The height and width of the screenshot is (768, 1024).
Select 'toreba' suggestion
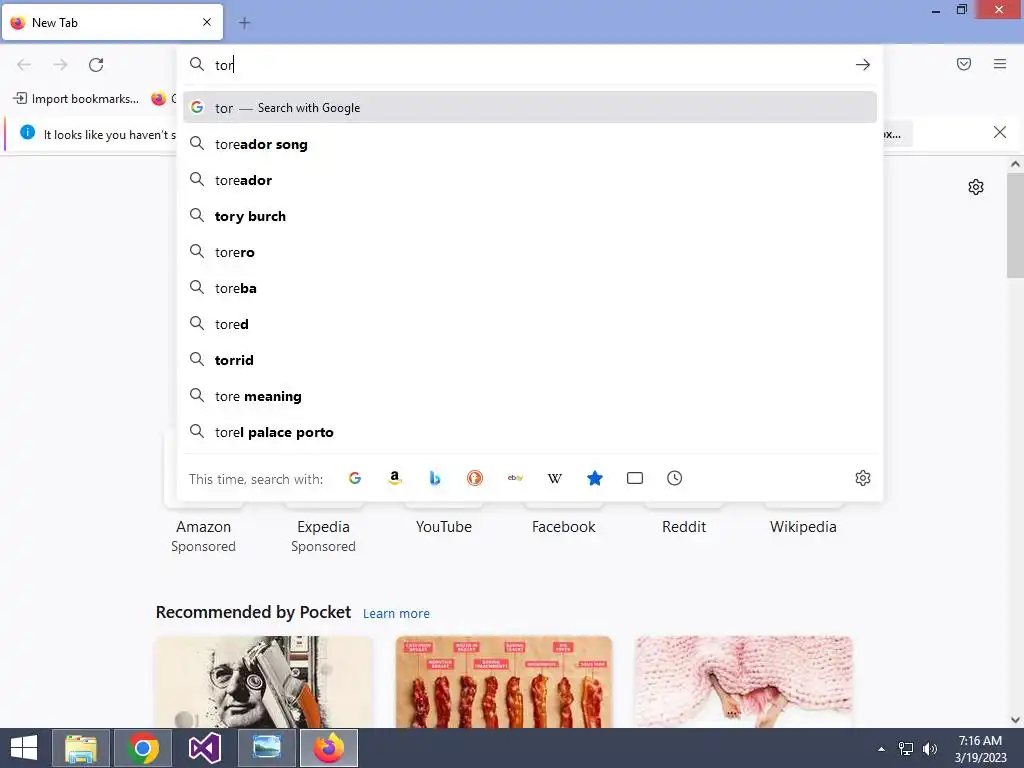530,288
